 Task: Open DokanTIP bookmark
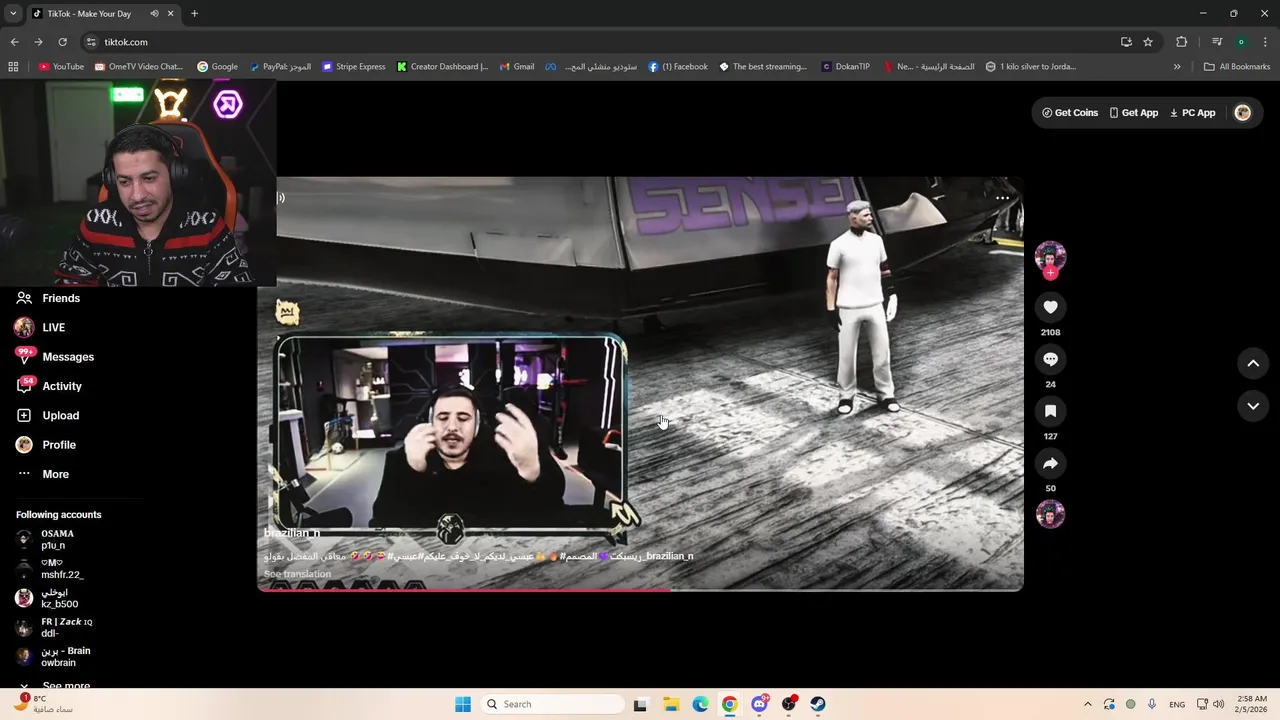845,67
